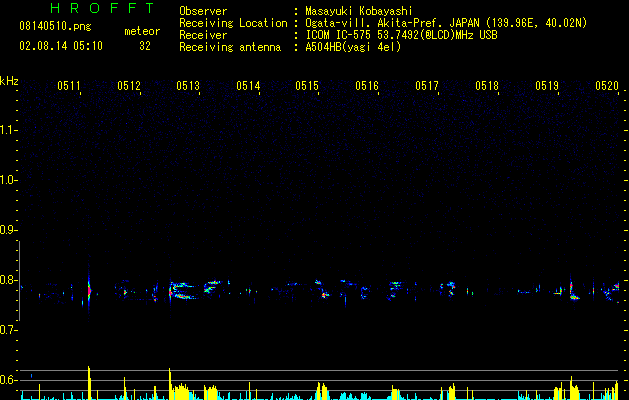
Task: Click the kHz axis unit label
Action: click(9, 81)
